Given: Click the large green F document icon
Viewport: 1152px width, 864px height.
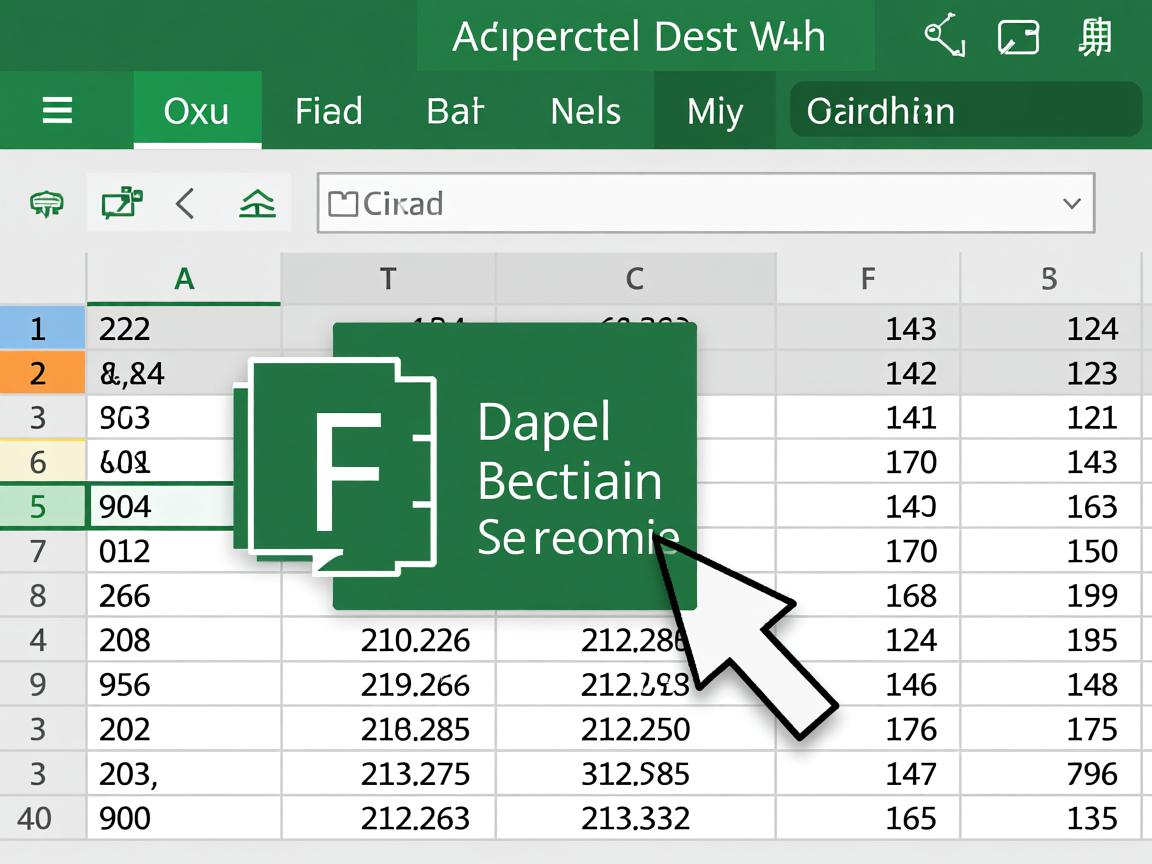Looking at the screenshot, I should [335, 465].
